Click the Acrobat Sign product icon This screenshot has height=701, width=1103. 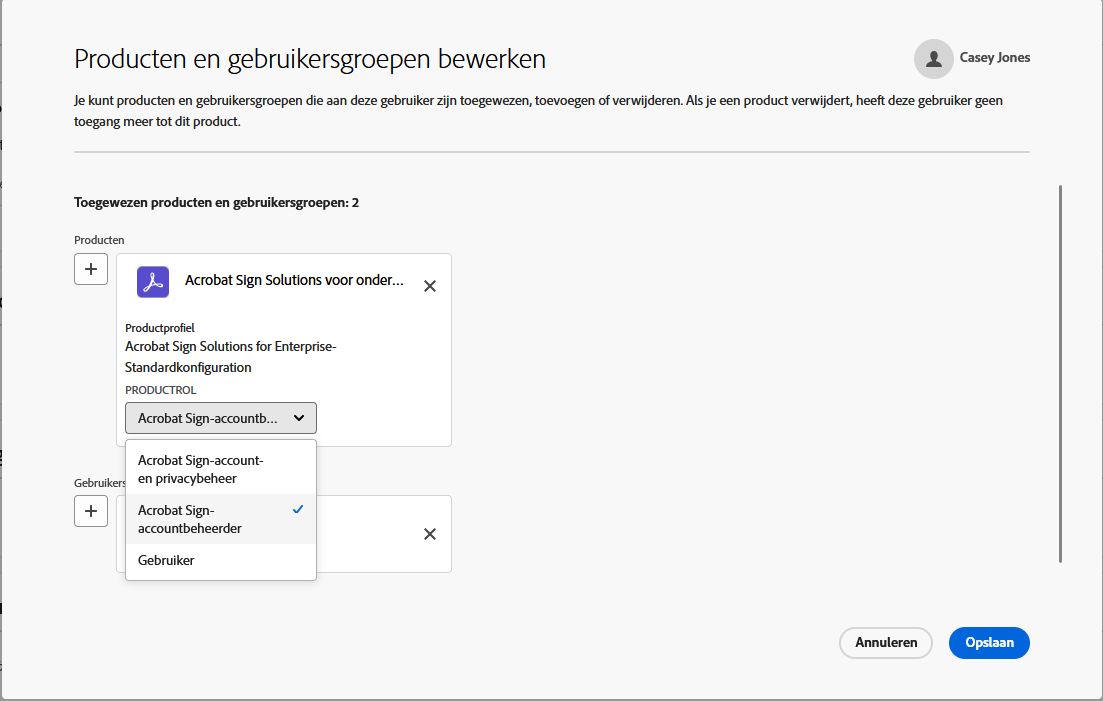click(x=152, y=282)
